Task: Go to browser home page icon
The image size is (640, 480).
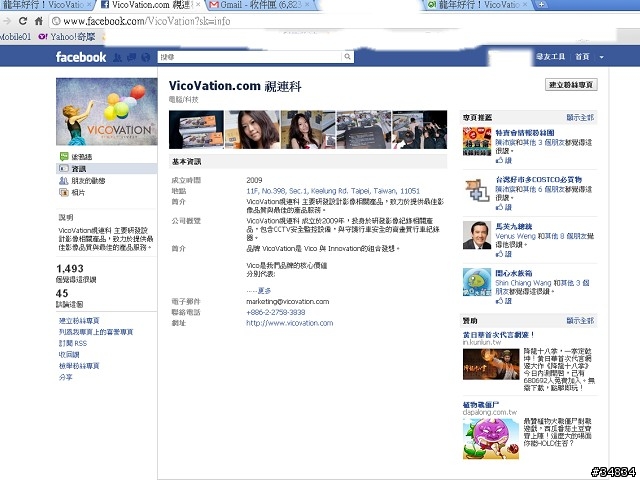Action: click(39, 21)
